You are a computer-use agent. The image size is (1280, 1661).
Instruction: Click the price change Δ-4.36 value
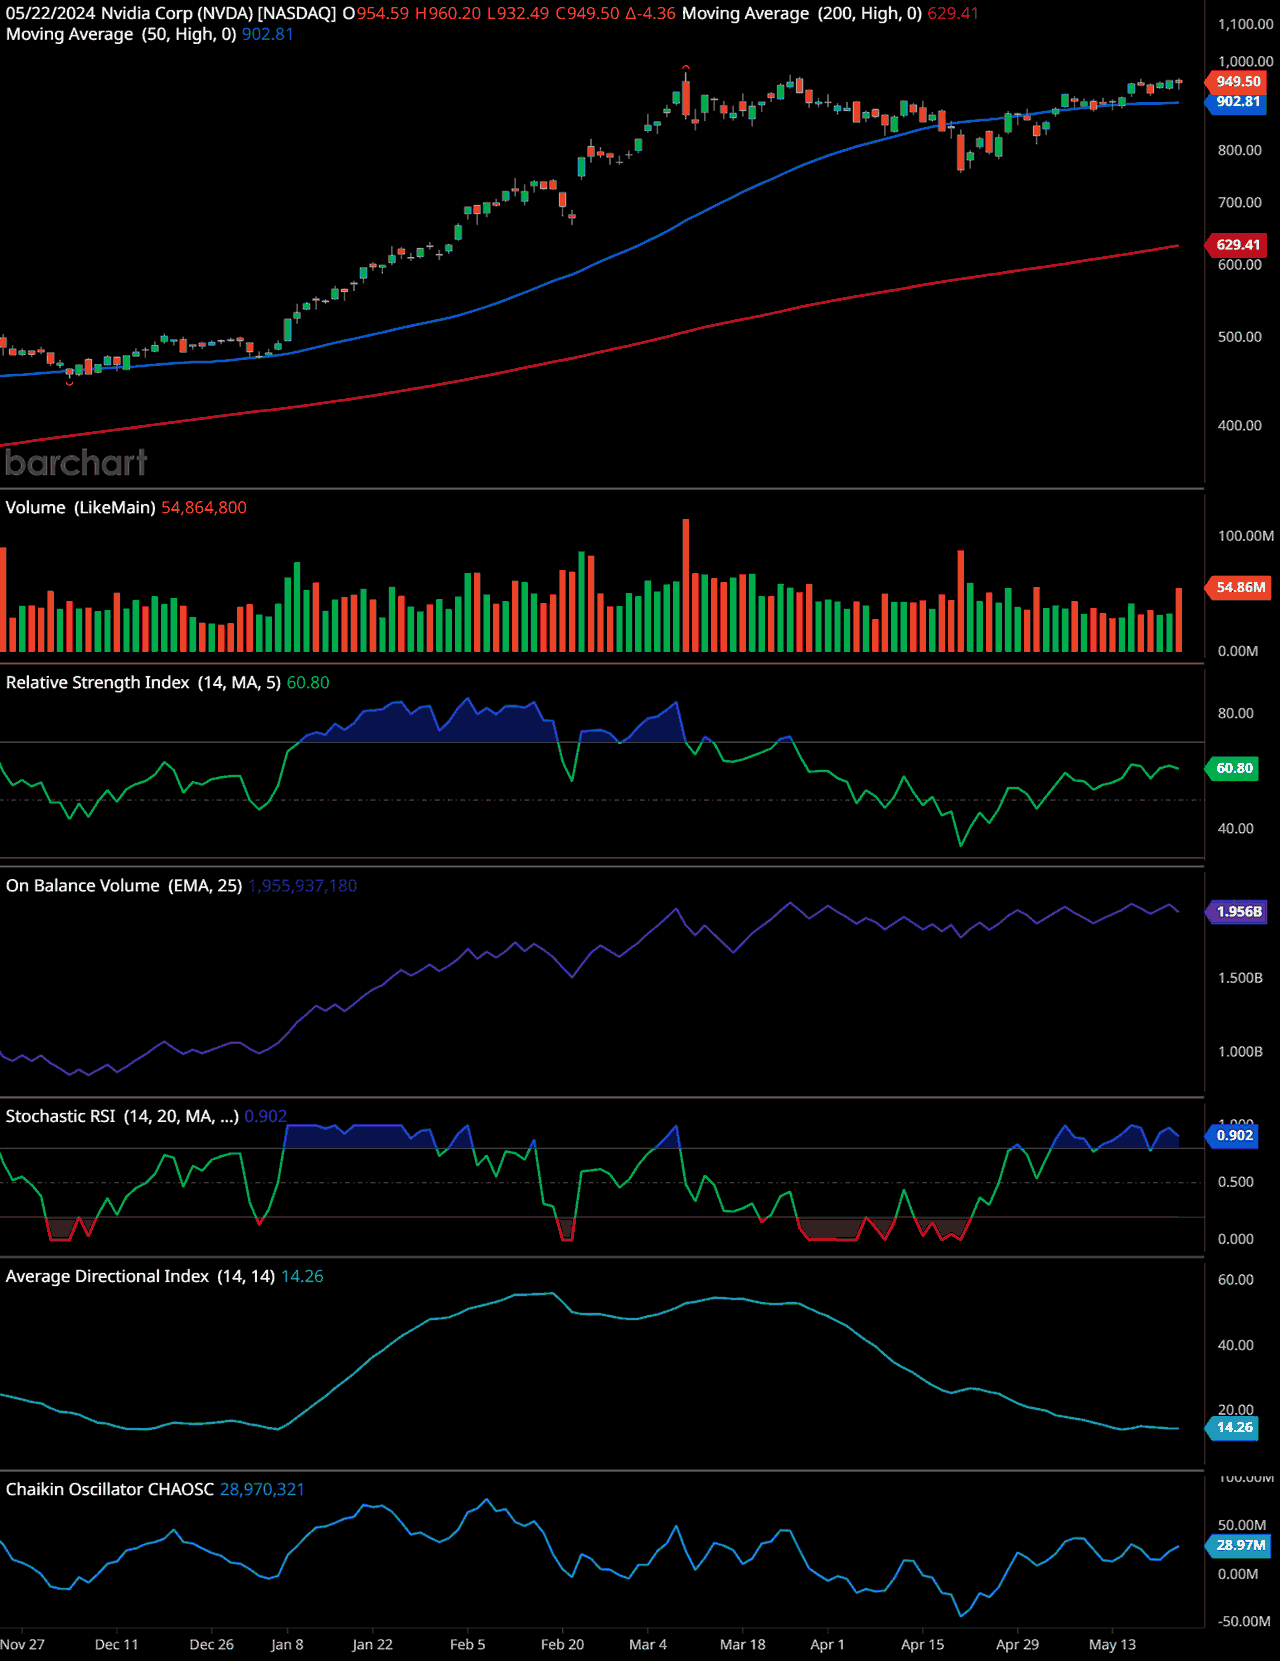click(x=650, y=13)
